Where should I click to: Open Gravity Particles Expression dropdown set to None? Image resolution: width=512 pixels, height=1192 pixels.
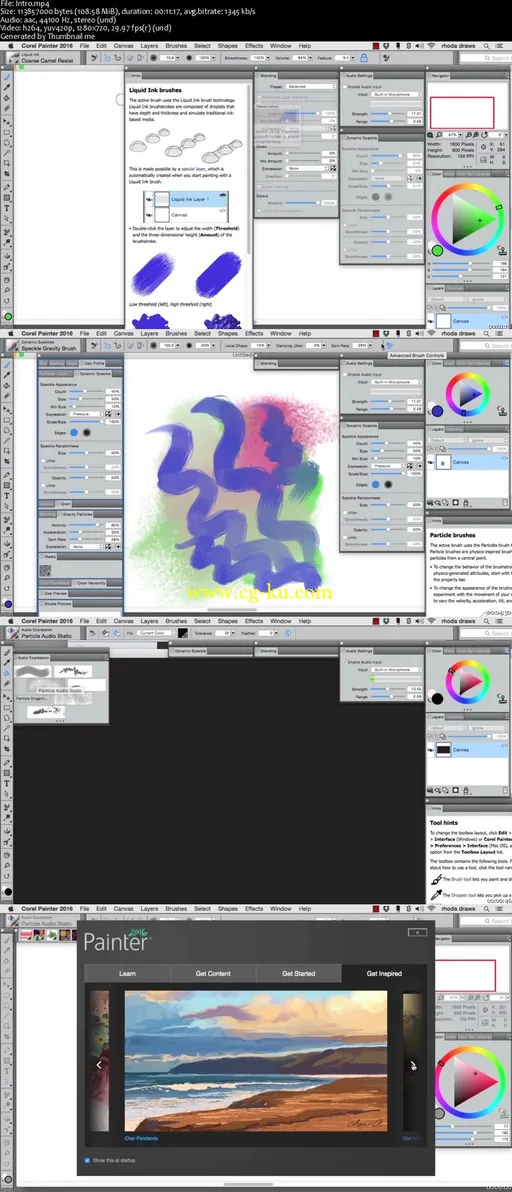point(85,547)
